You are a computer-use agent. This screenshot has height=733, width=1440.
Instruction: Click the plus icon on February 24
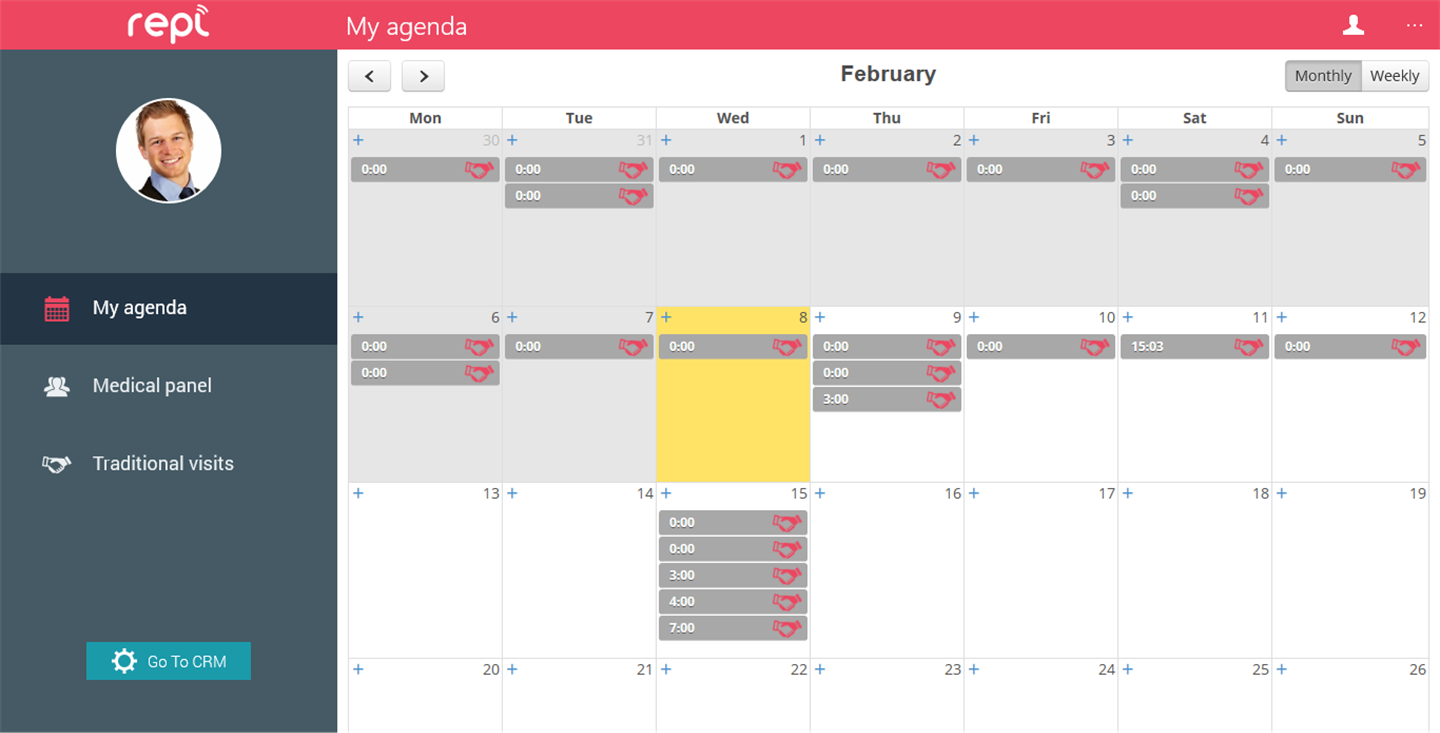974,669
